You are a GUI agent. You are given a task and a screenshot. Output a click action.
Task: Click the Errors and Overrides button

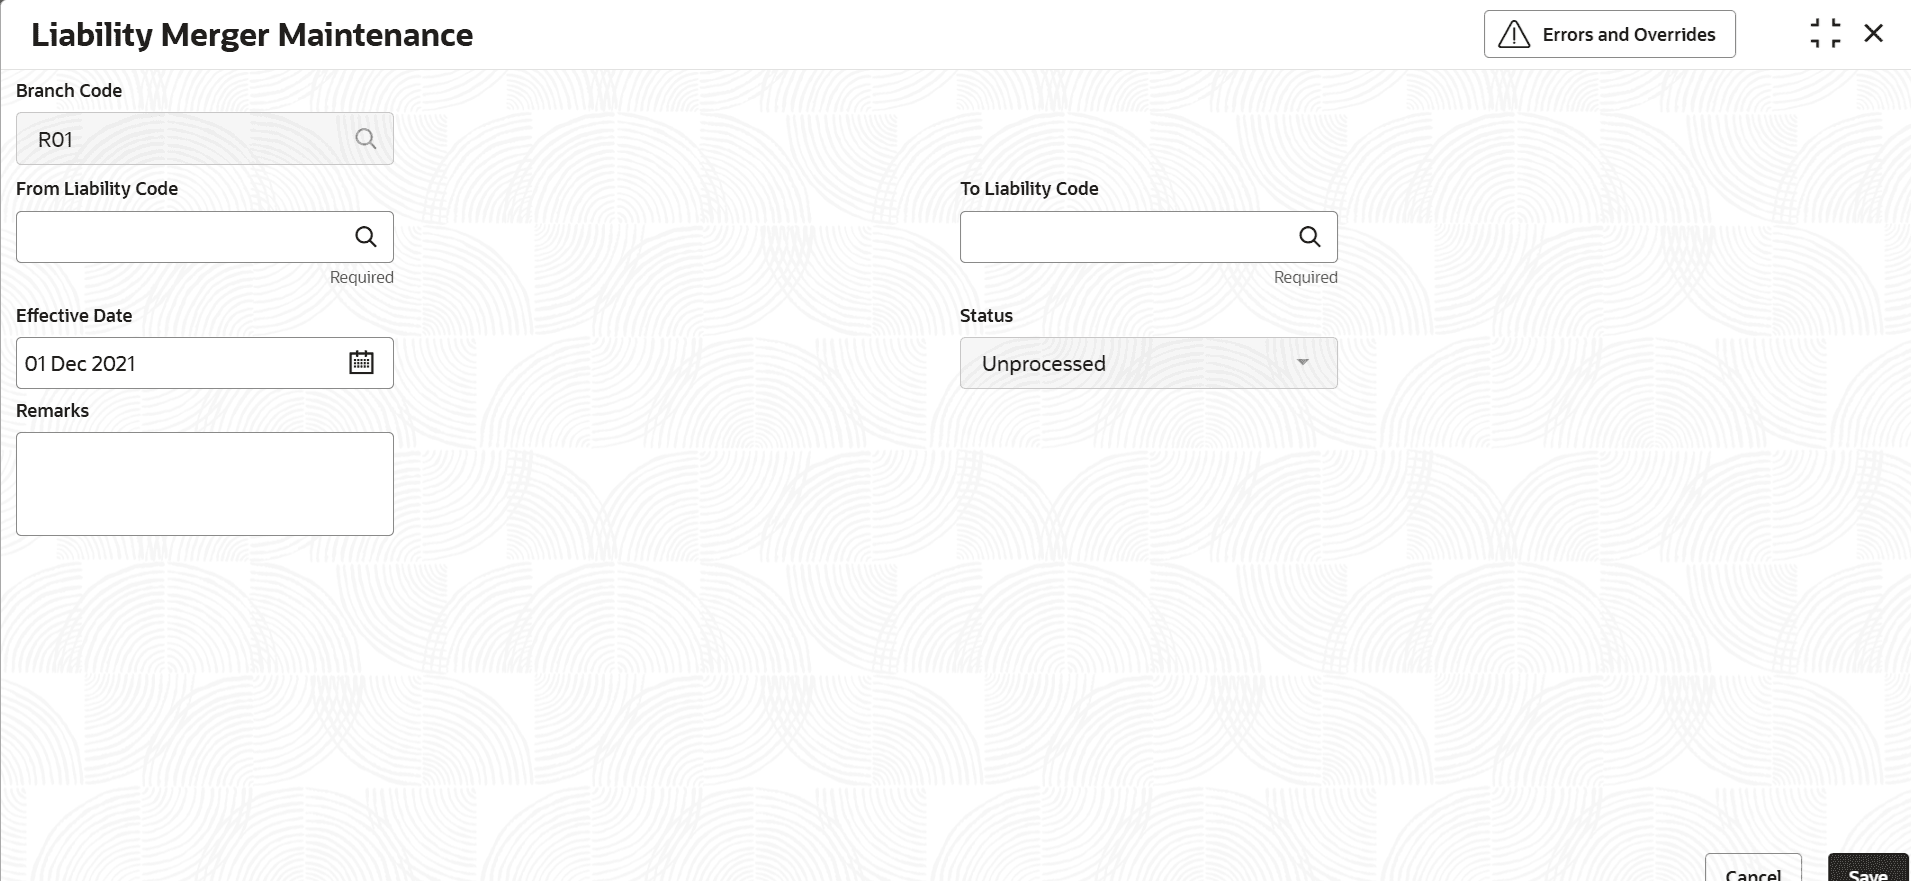click(1609, 35)
